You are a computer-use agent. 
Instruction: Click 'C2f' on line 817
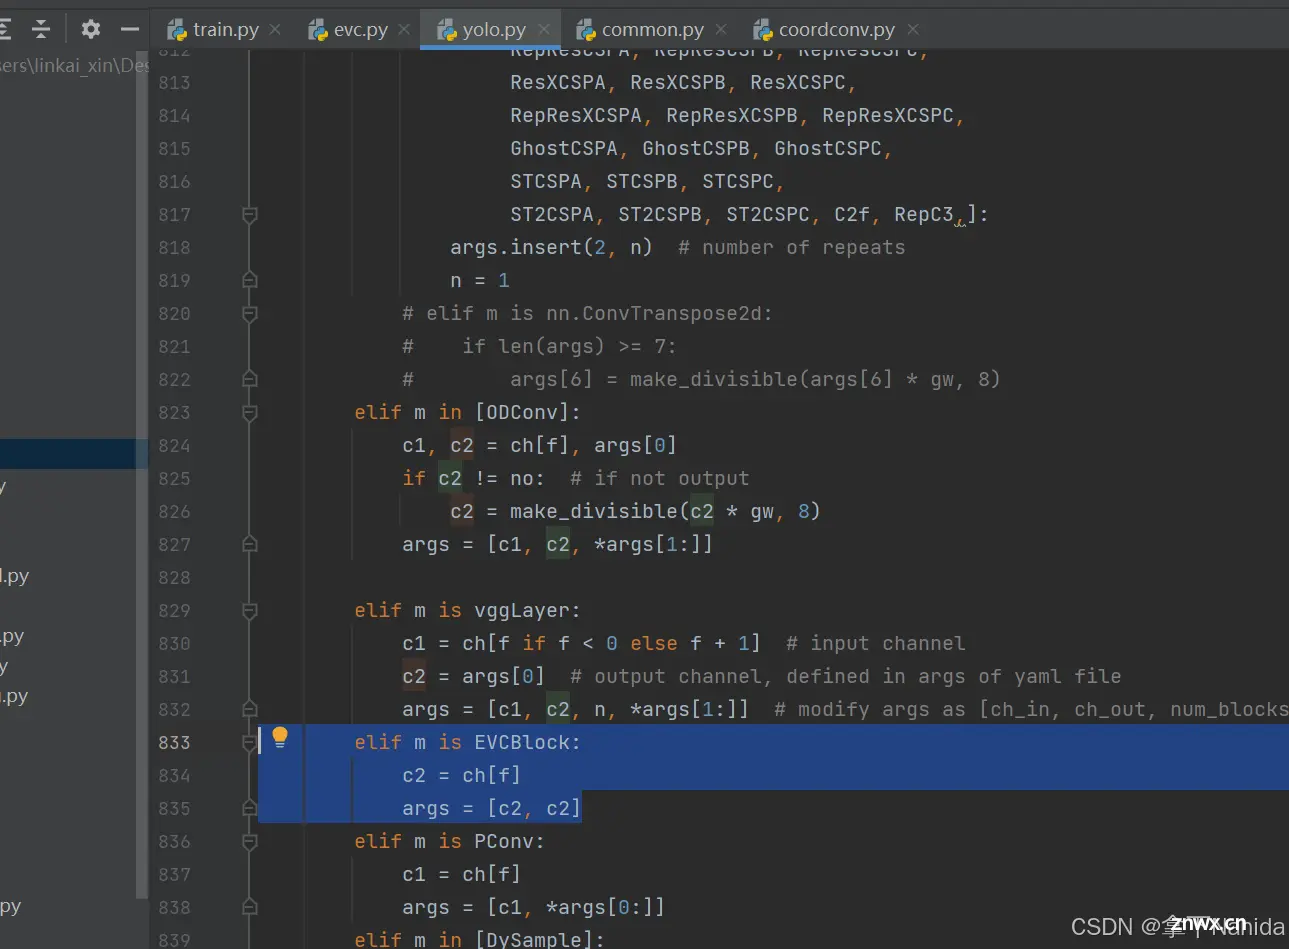(852, 215)
